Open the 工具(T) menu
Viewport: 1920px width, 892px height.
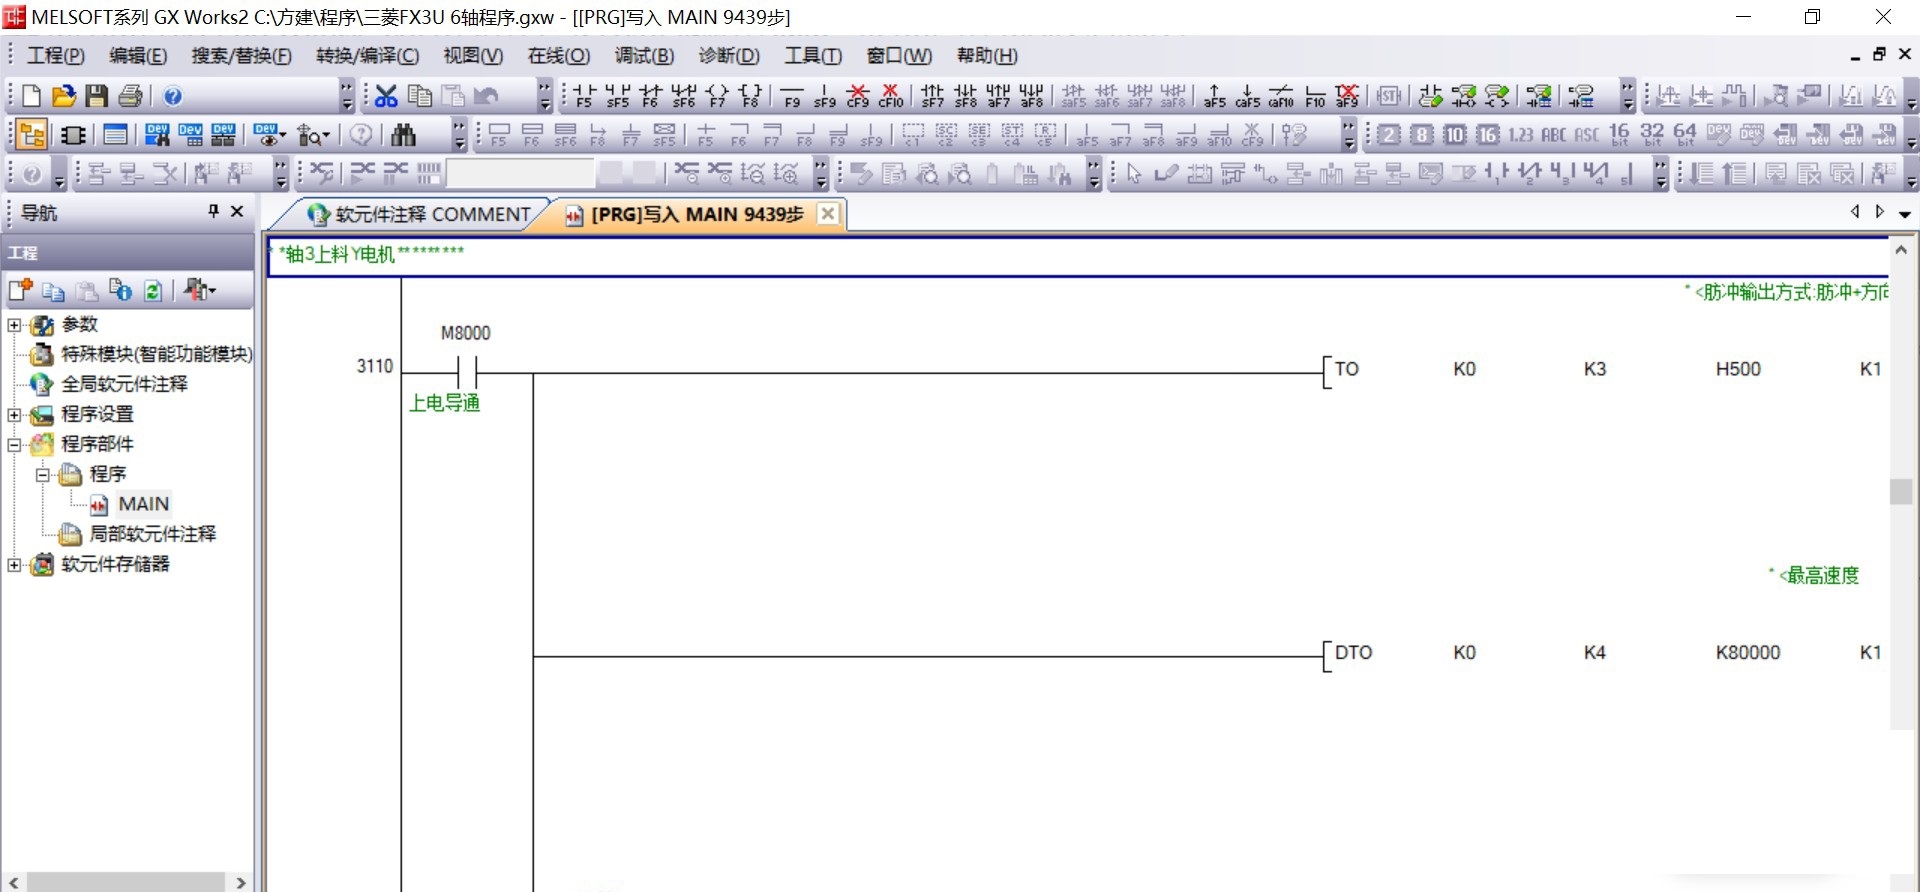click(x=813, y=56)
